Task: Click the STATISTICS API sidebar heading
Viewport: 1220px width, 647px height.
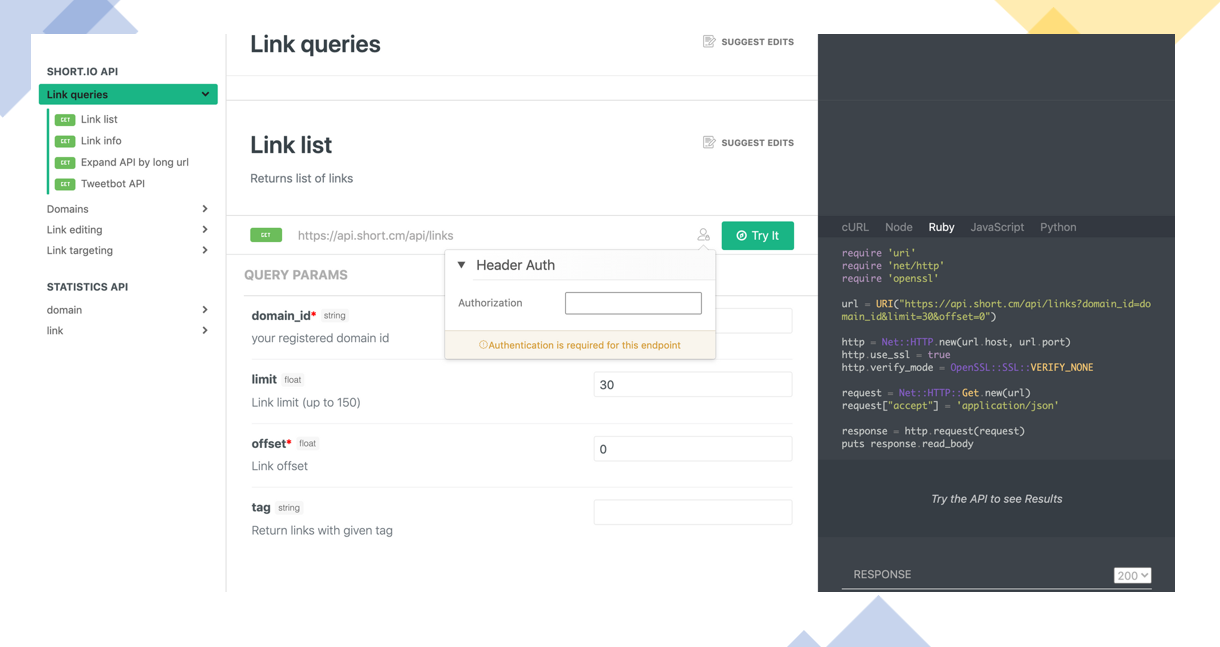Action: (x=87, y=287)
